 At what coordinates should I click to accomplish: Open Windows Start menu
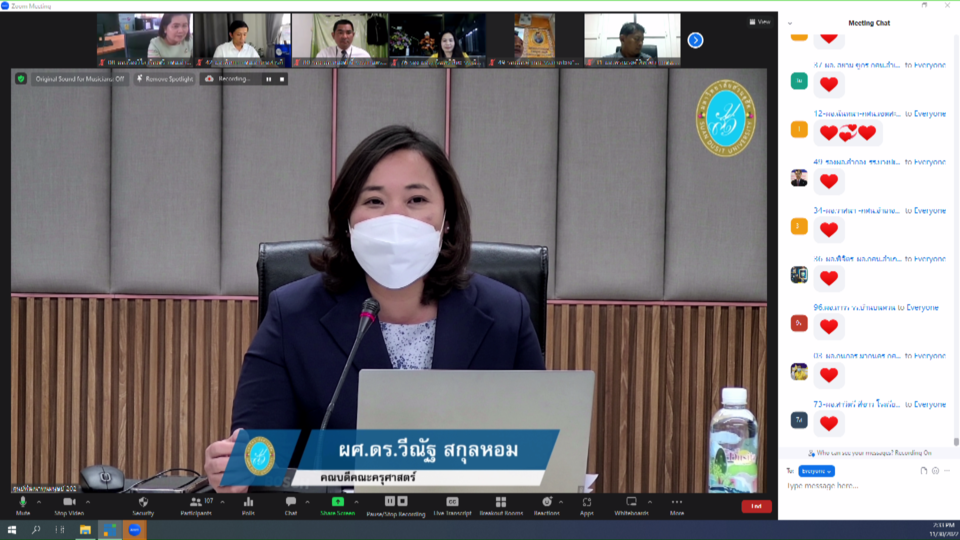(x=12, y=530)
